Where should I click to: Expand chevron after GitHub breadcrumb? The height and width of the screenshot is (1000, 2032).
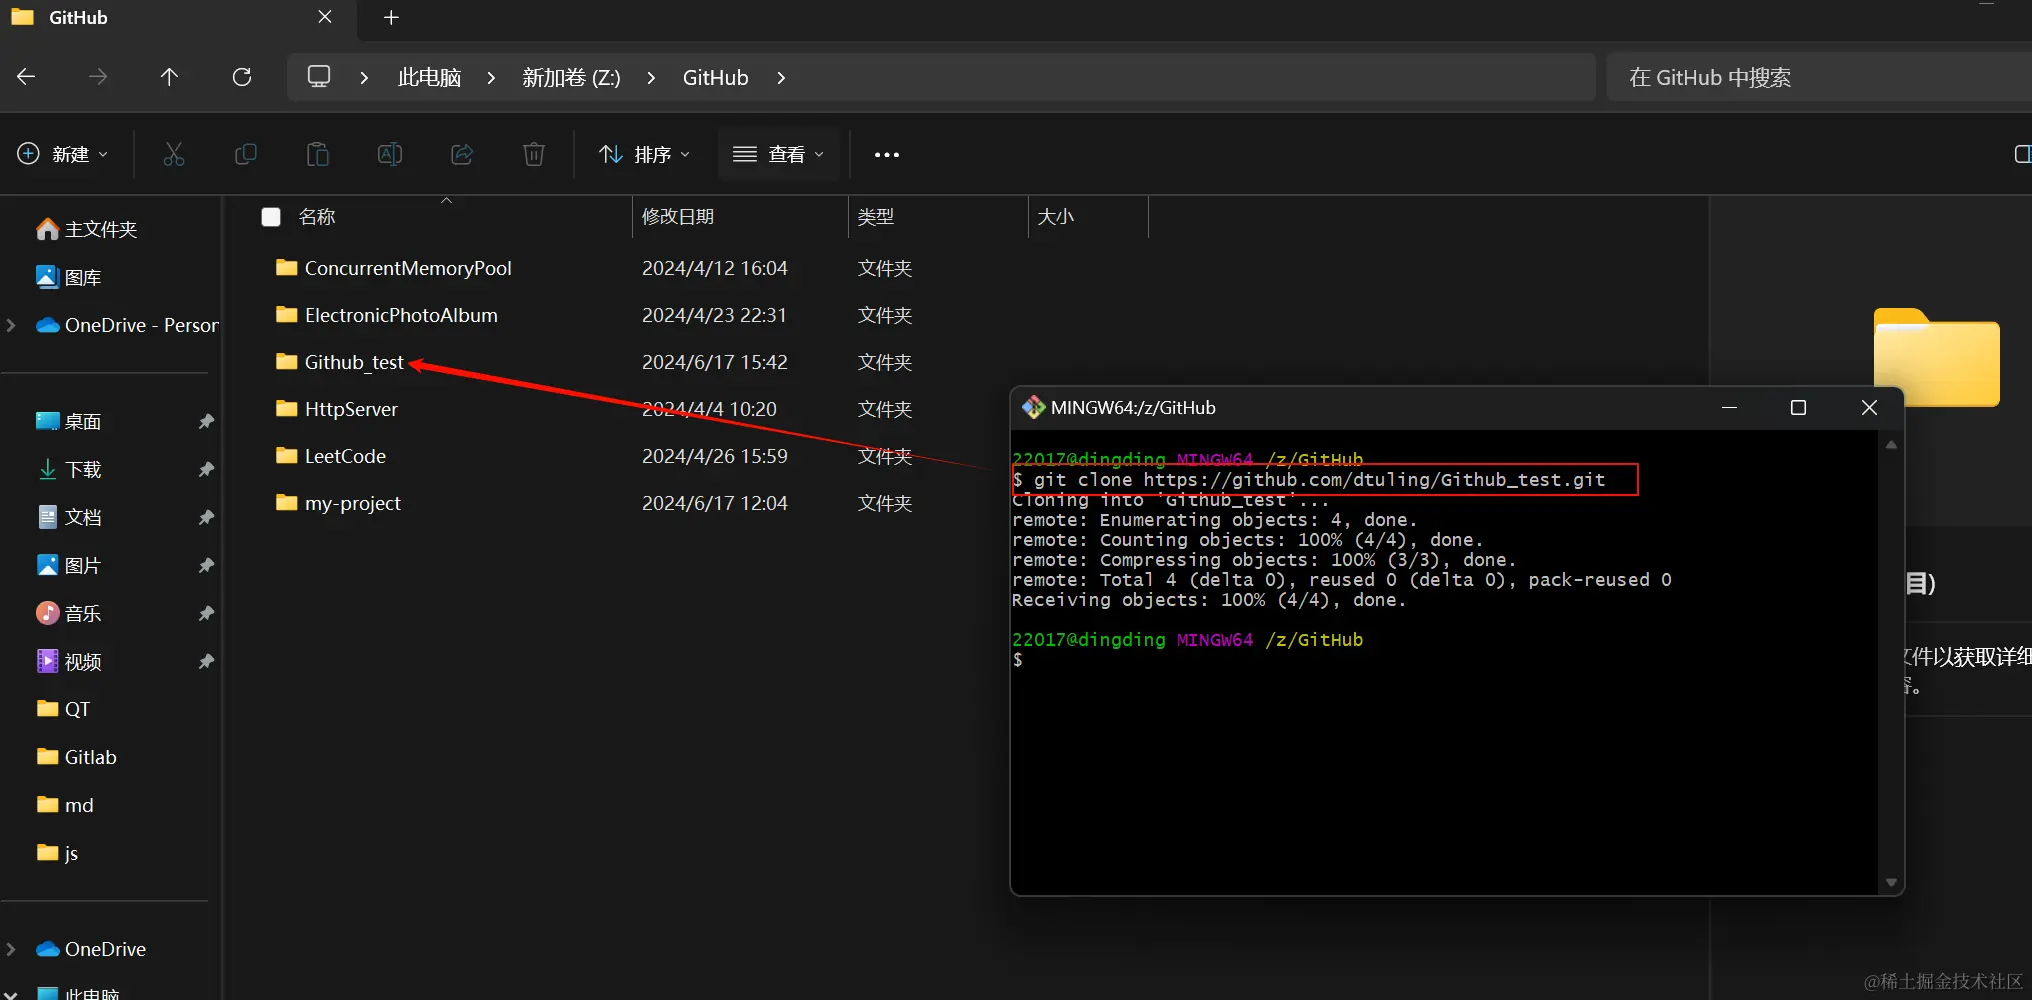click(x=781, y=77)
